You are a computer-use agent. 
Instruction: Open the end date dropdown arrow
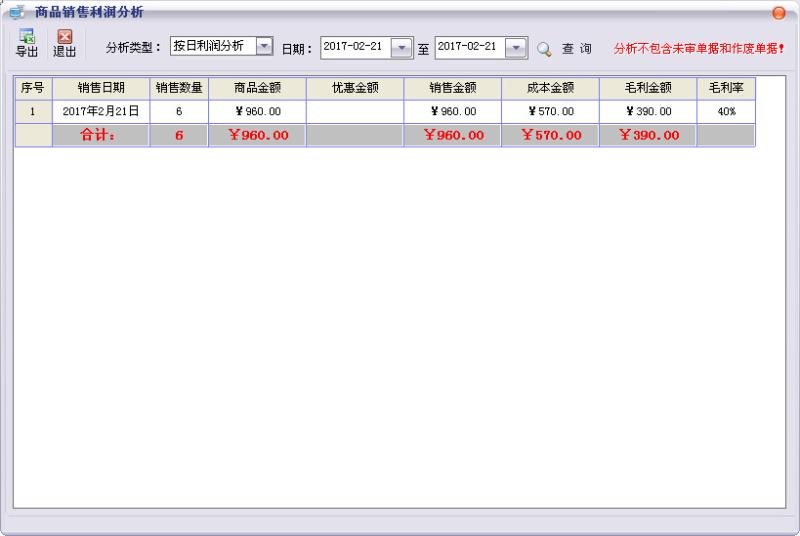(x=516, y=48)
